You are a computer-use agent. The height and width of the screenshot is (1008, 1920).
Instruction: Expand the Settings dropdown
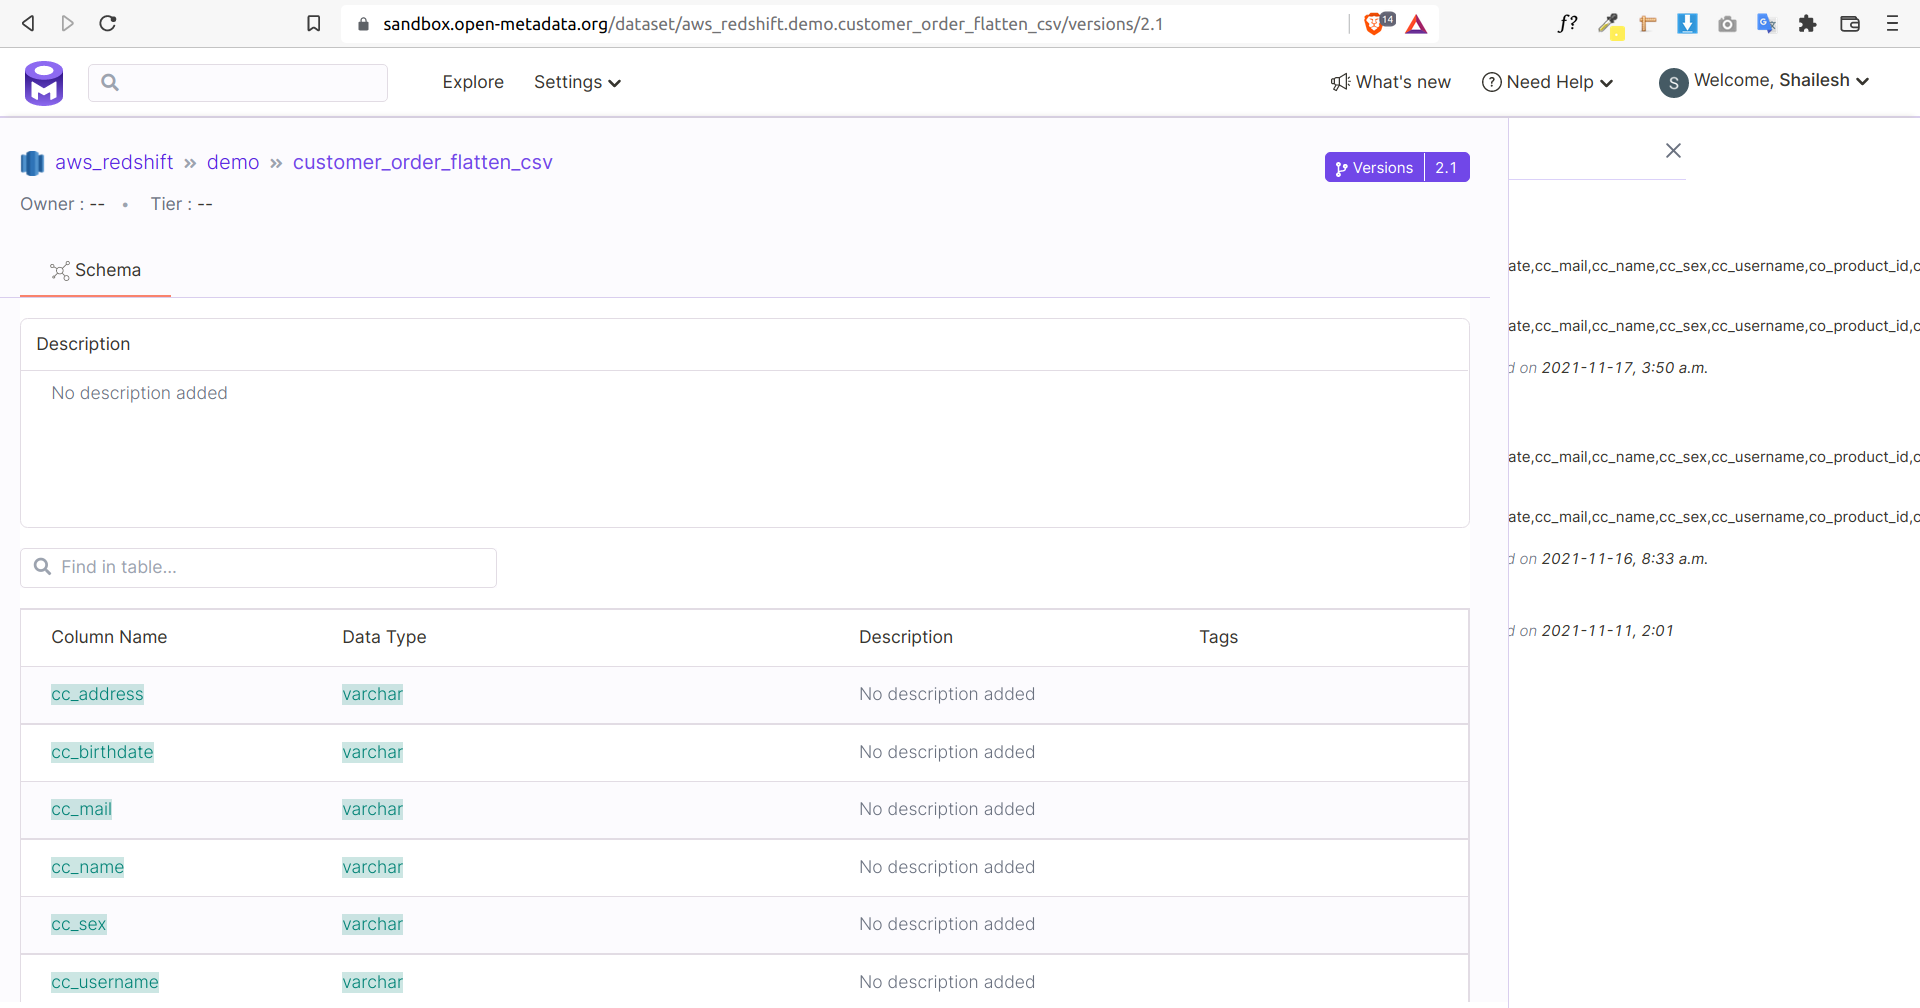(577, 82)
